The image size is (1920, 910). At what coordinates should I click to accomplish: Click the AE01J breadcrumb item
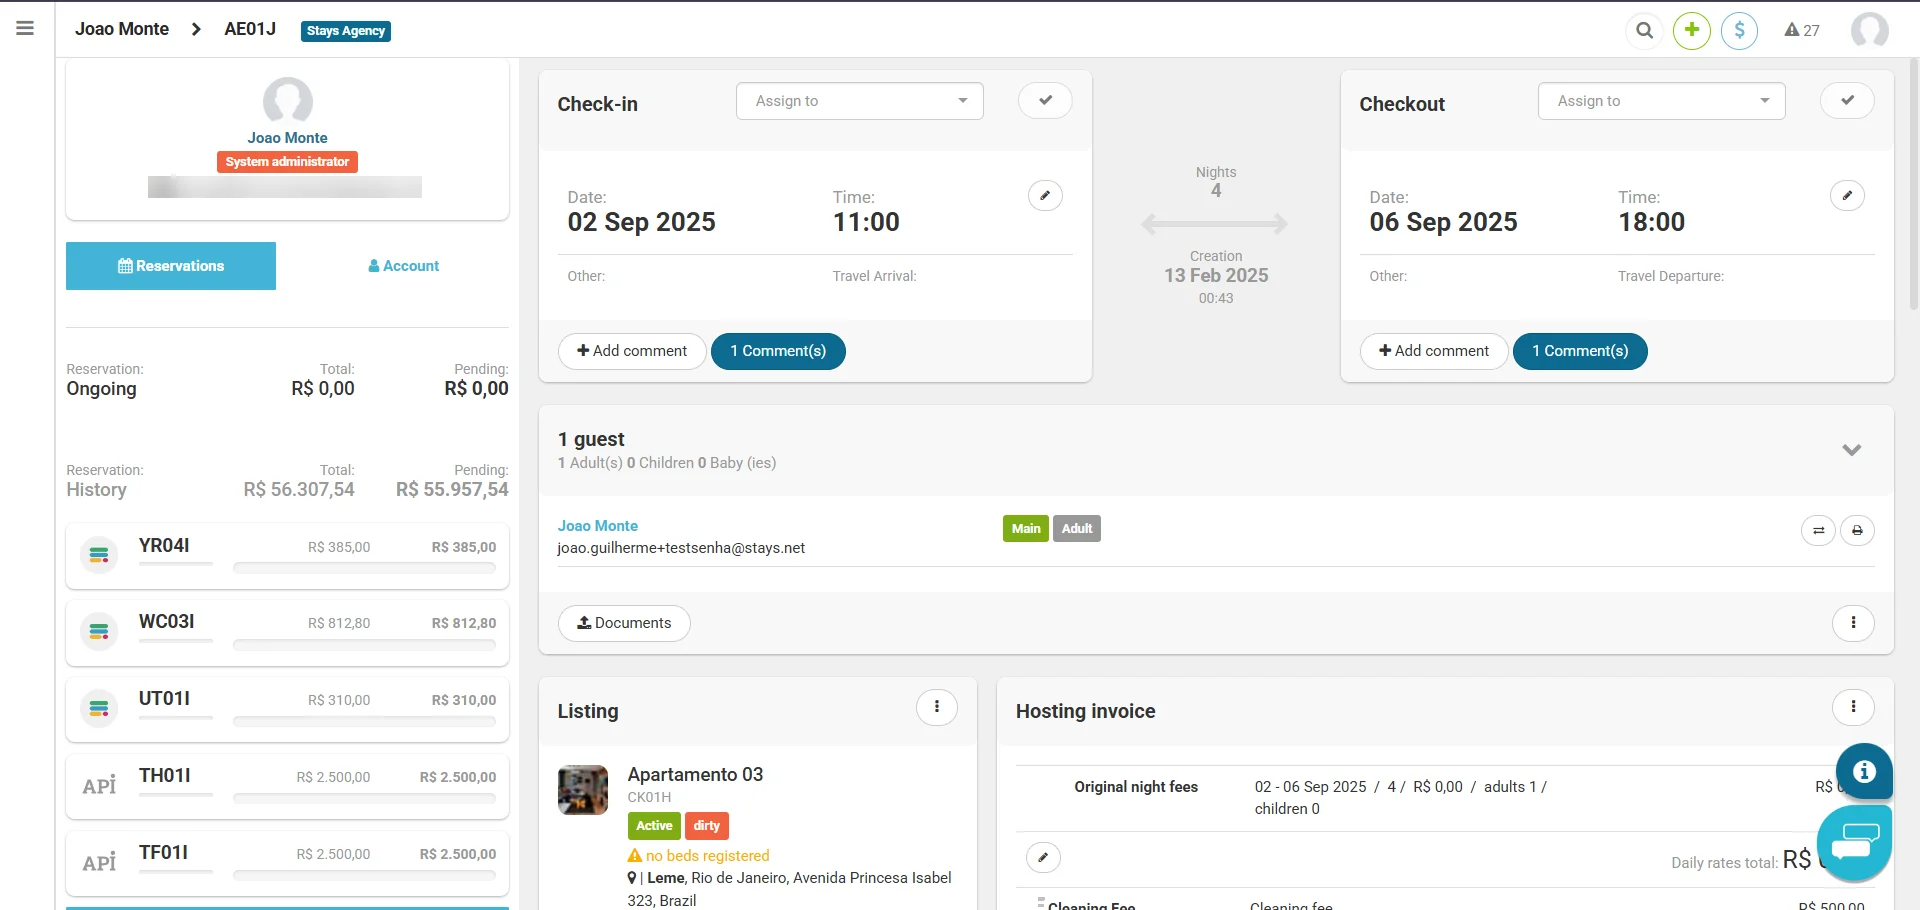pos(250,29)
